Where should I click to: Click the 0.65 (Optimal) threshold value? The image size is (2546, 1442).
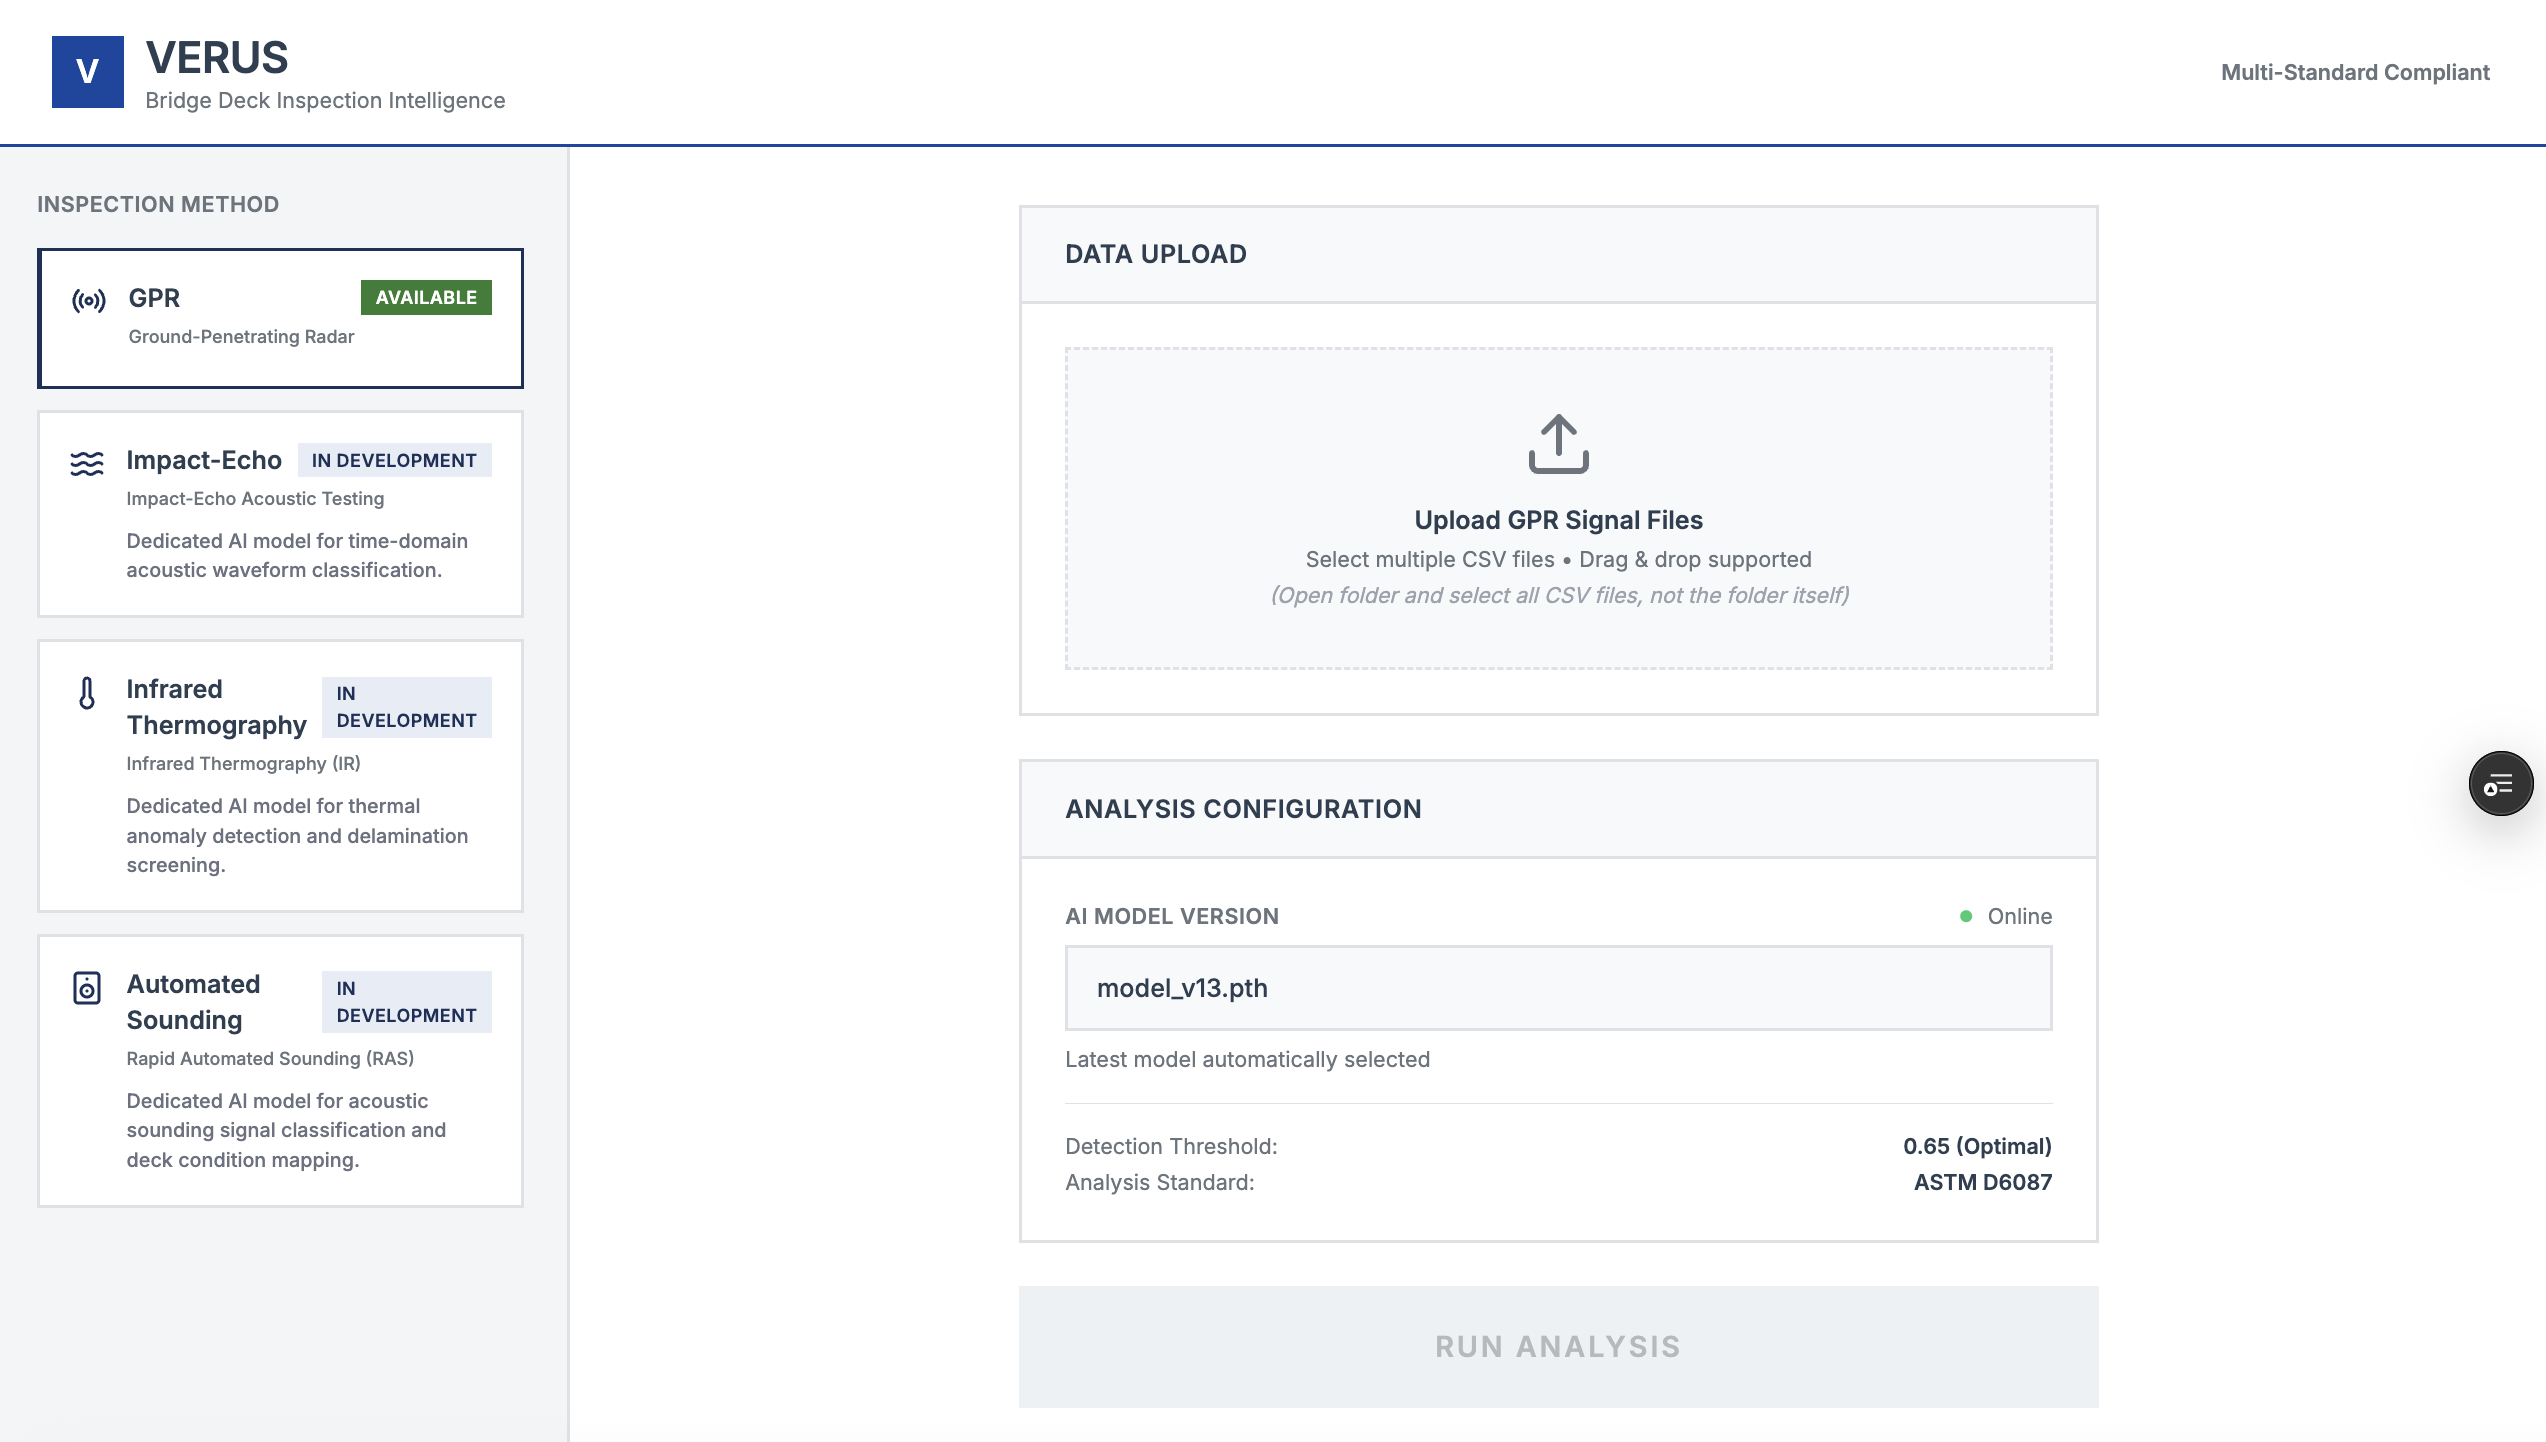click(1977, 1146)
